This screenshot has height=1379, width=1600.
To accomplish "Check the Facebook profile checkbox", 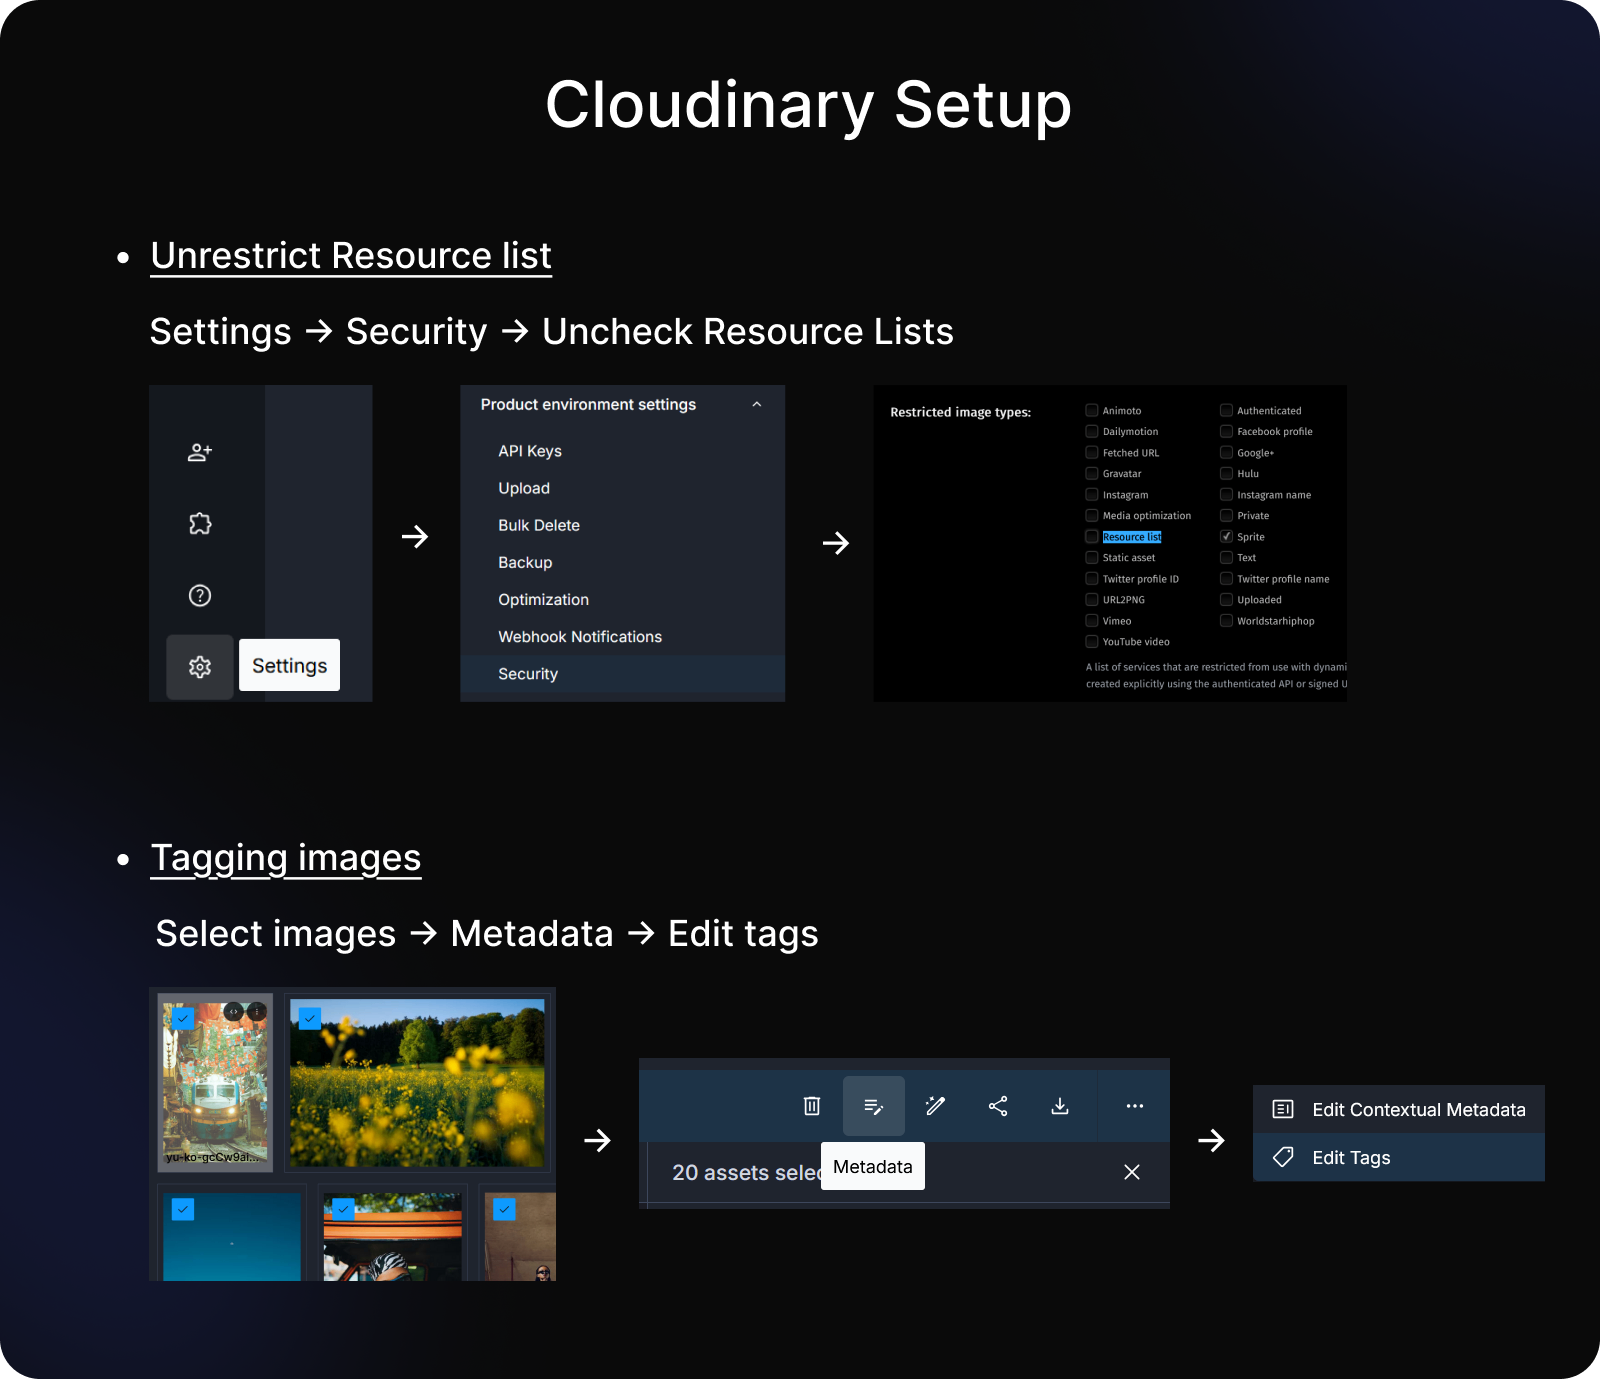I will pos(1226,431).
